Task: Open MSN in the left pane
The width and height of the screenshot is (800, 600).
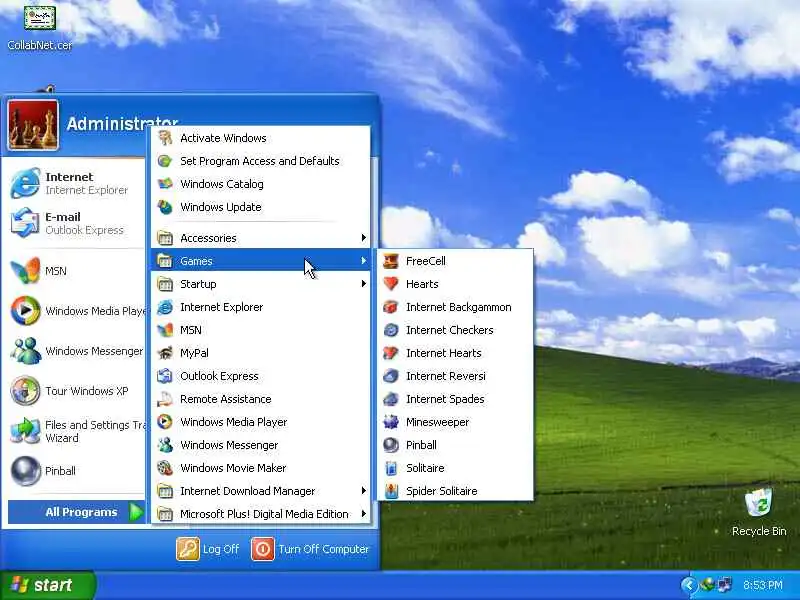Action: pos(76,271)
